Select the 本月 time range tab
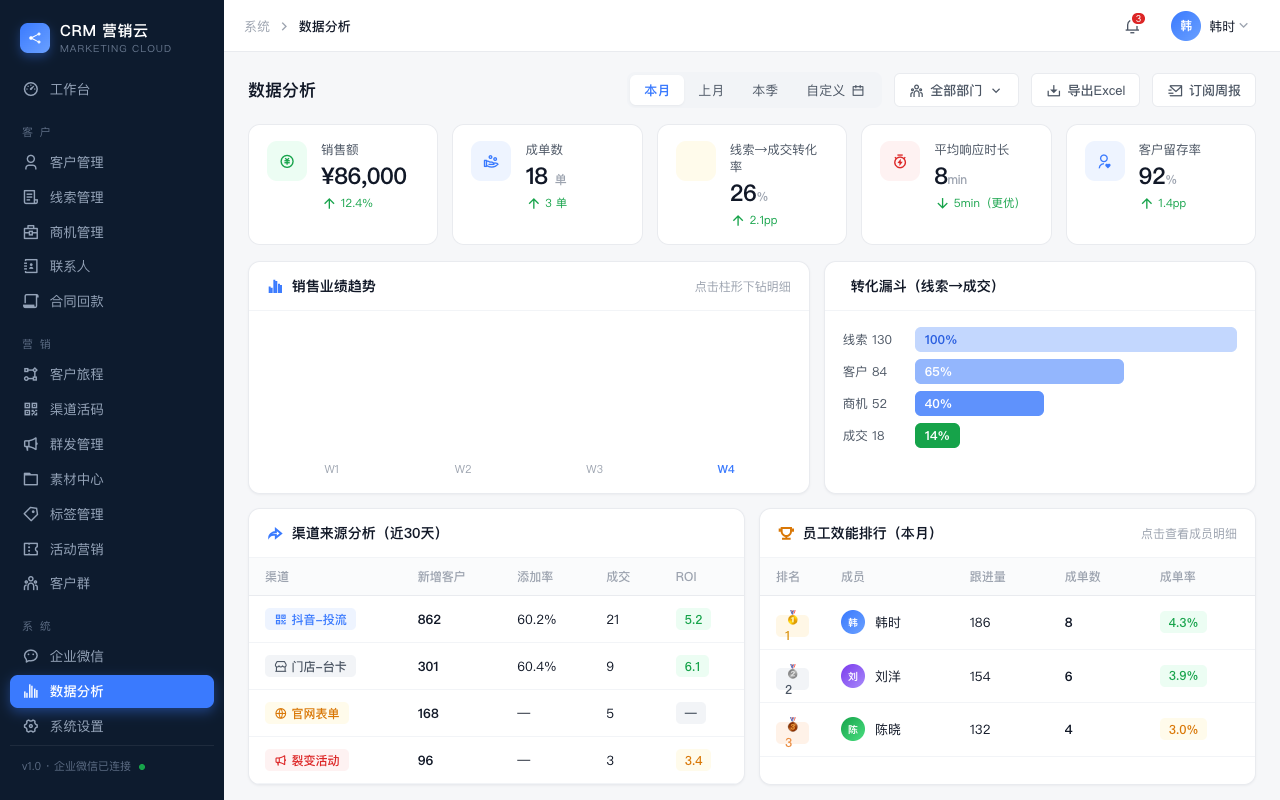Viewport: 1280px width, 800px height. pos(657,90)
